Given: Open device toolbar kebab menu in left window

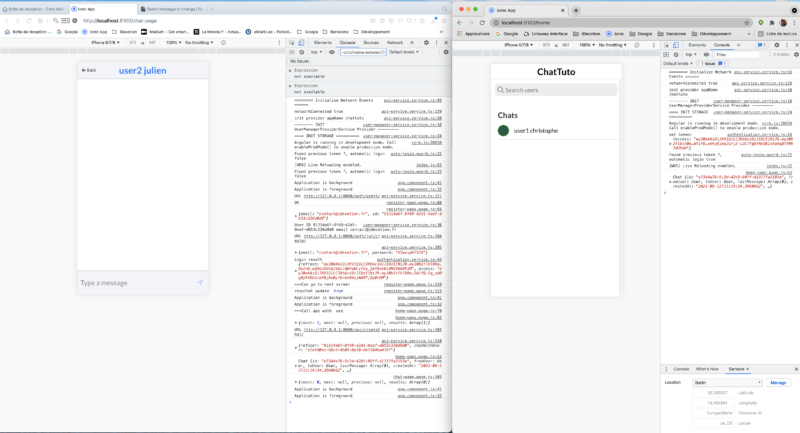Looking at the screenshot, I should click(x=279, y=43).
